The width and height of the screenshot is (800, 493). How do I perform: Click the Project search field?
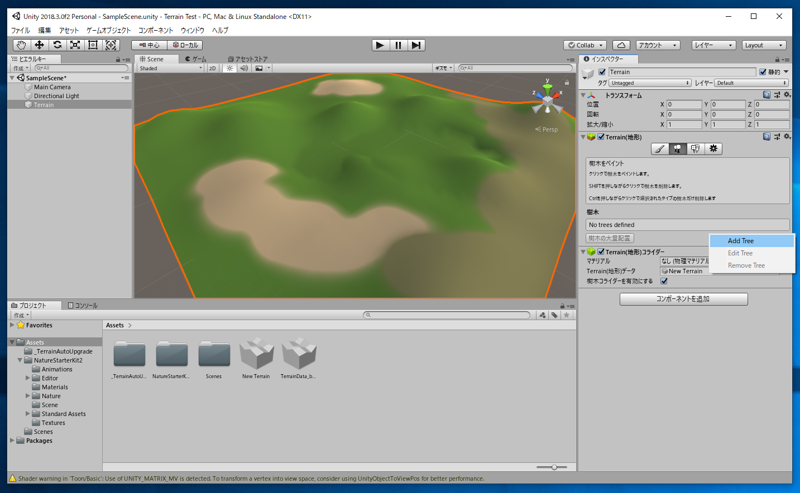point(446,315)
